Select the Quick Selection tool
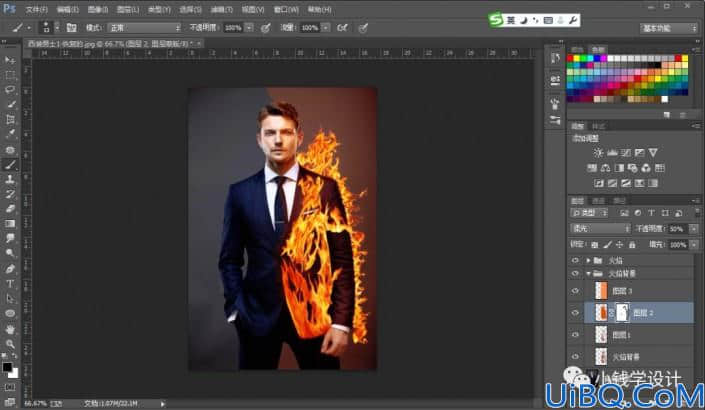 (10, 105)
